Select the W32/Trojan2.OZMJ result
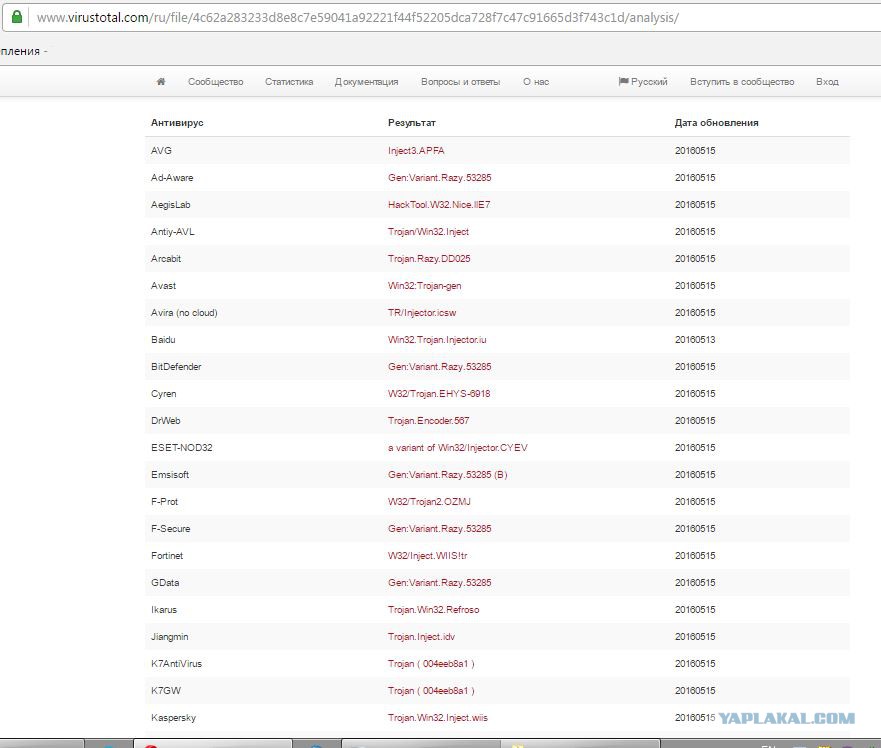This screenshot has width=881, height=748. point(429,501)
